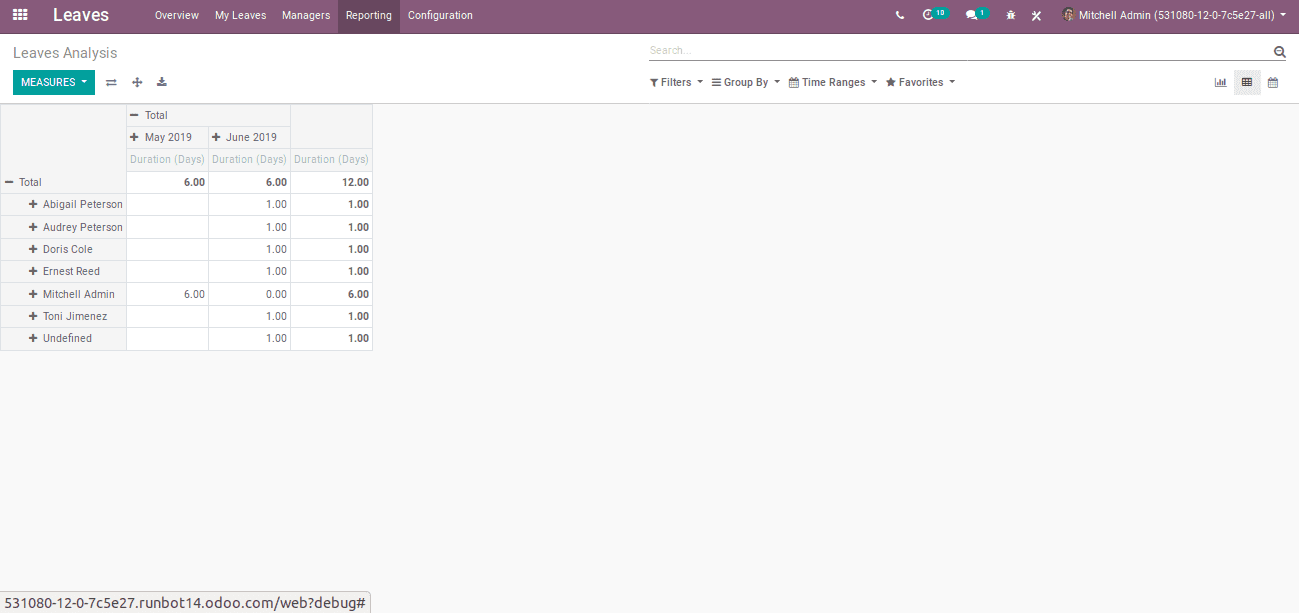The height and width of the screenshot is (613, 1299).
Task: Open the Configuration menu
Action: [440, 16]
